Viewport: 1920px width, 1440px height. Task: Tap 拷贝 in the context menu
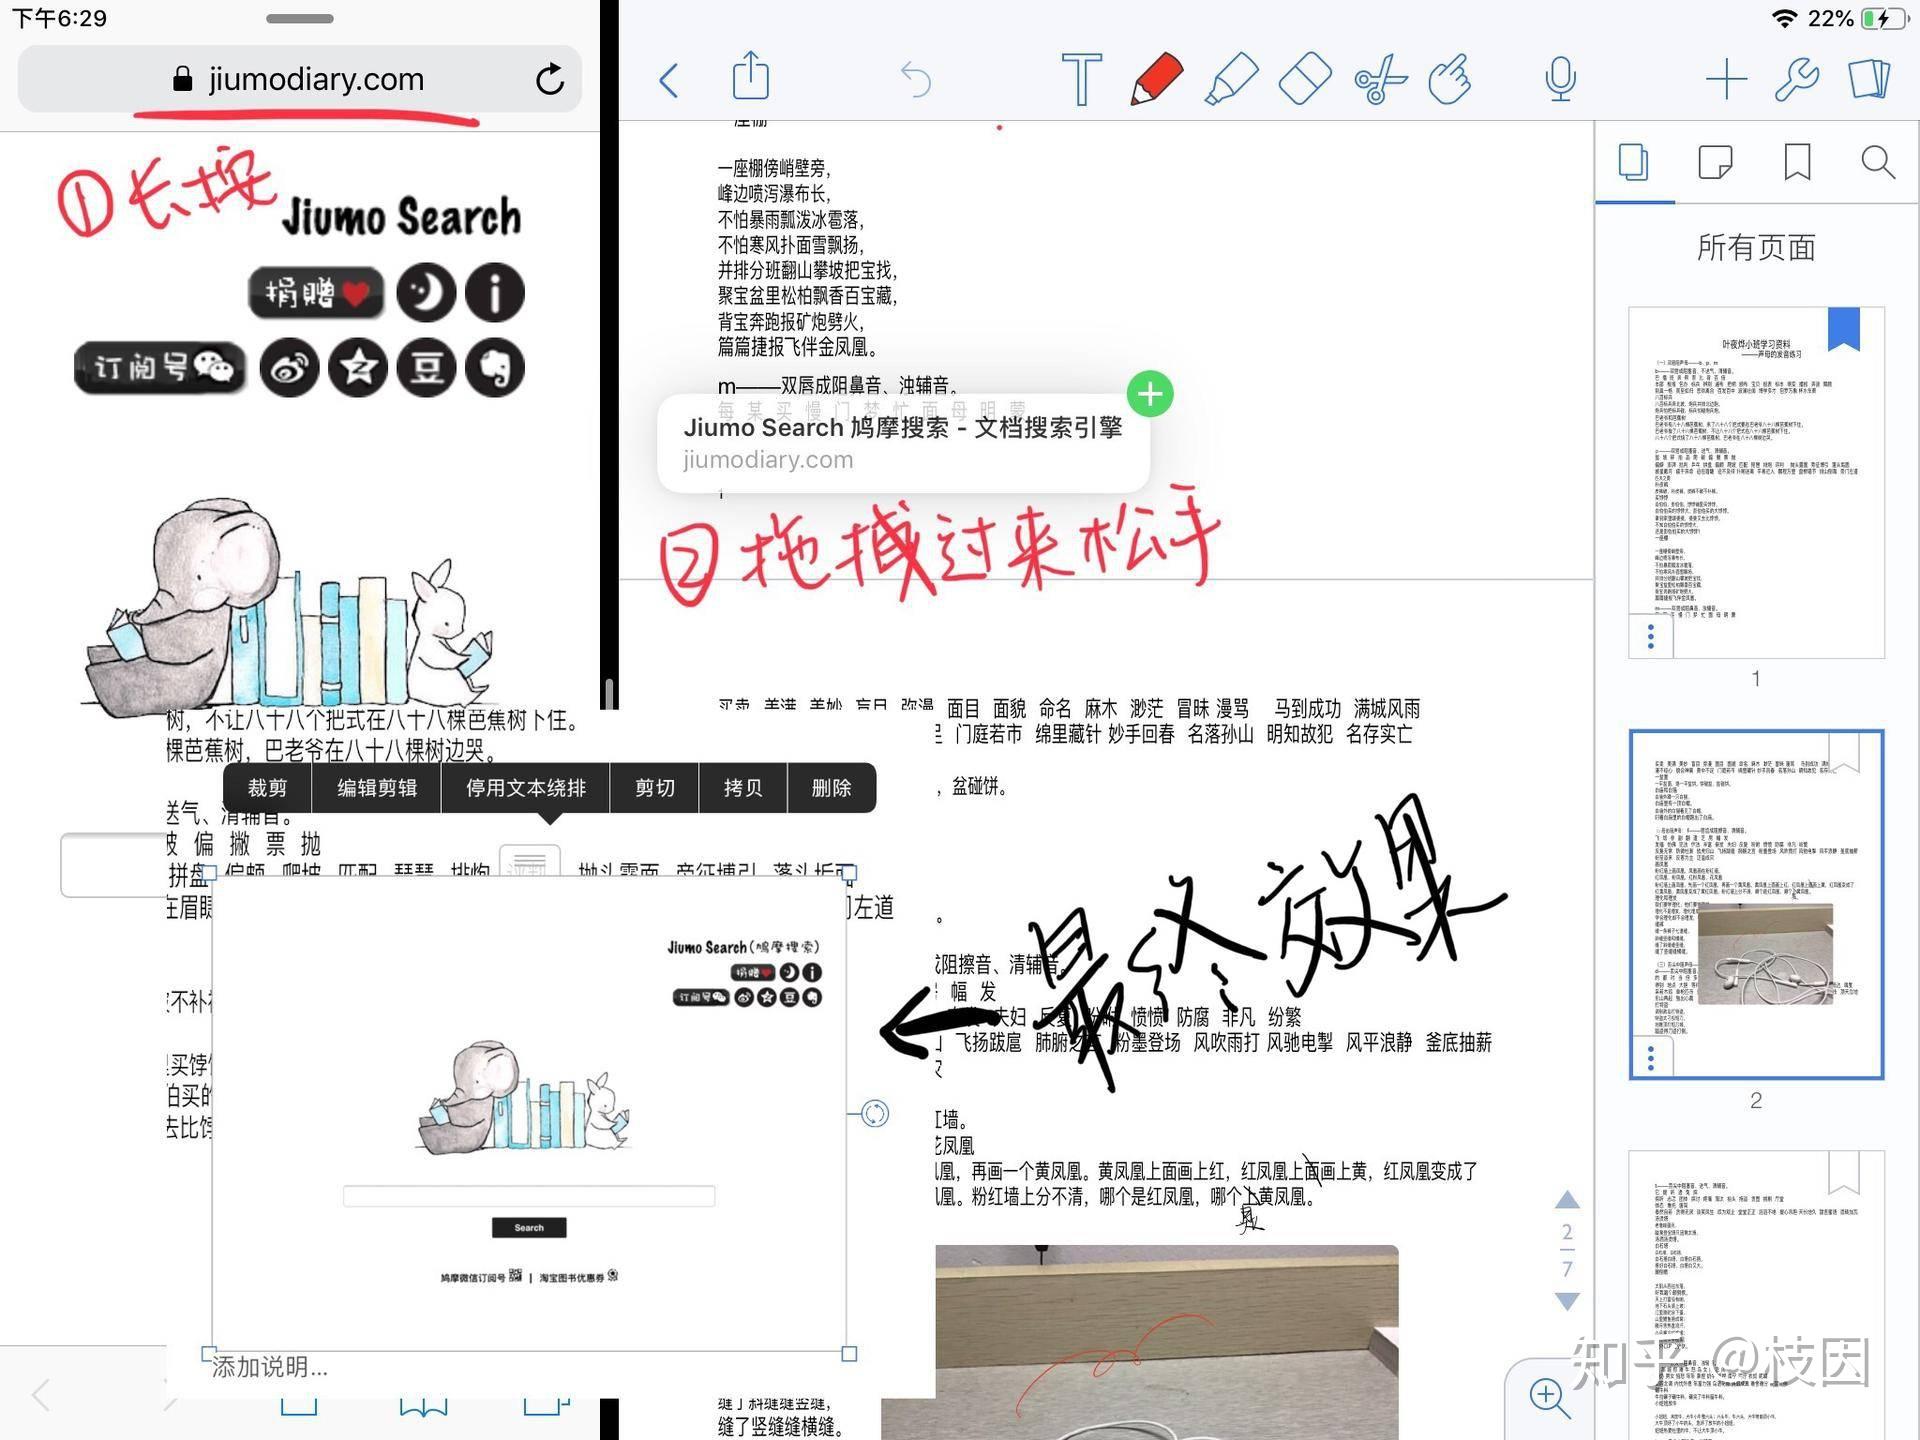pyautogui.click(x=742, y=788)
